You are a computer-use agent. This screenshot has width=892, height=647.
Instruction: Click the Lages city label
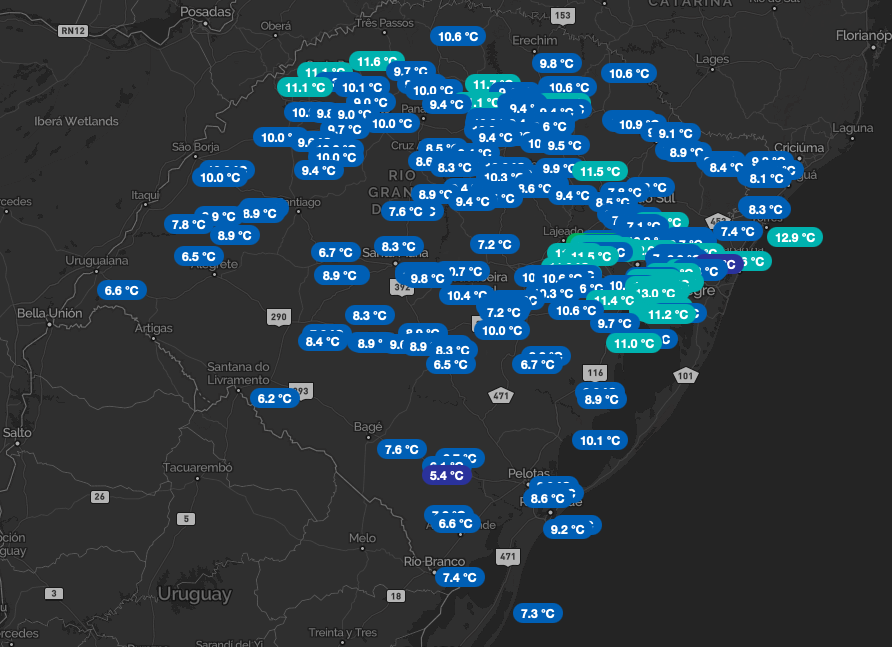pyautogui.click(x=712, y=59)
